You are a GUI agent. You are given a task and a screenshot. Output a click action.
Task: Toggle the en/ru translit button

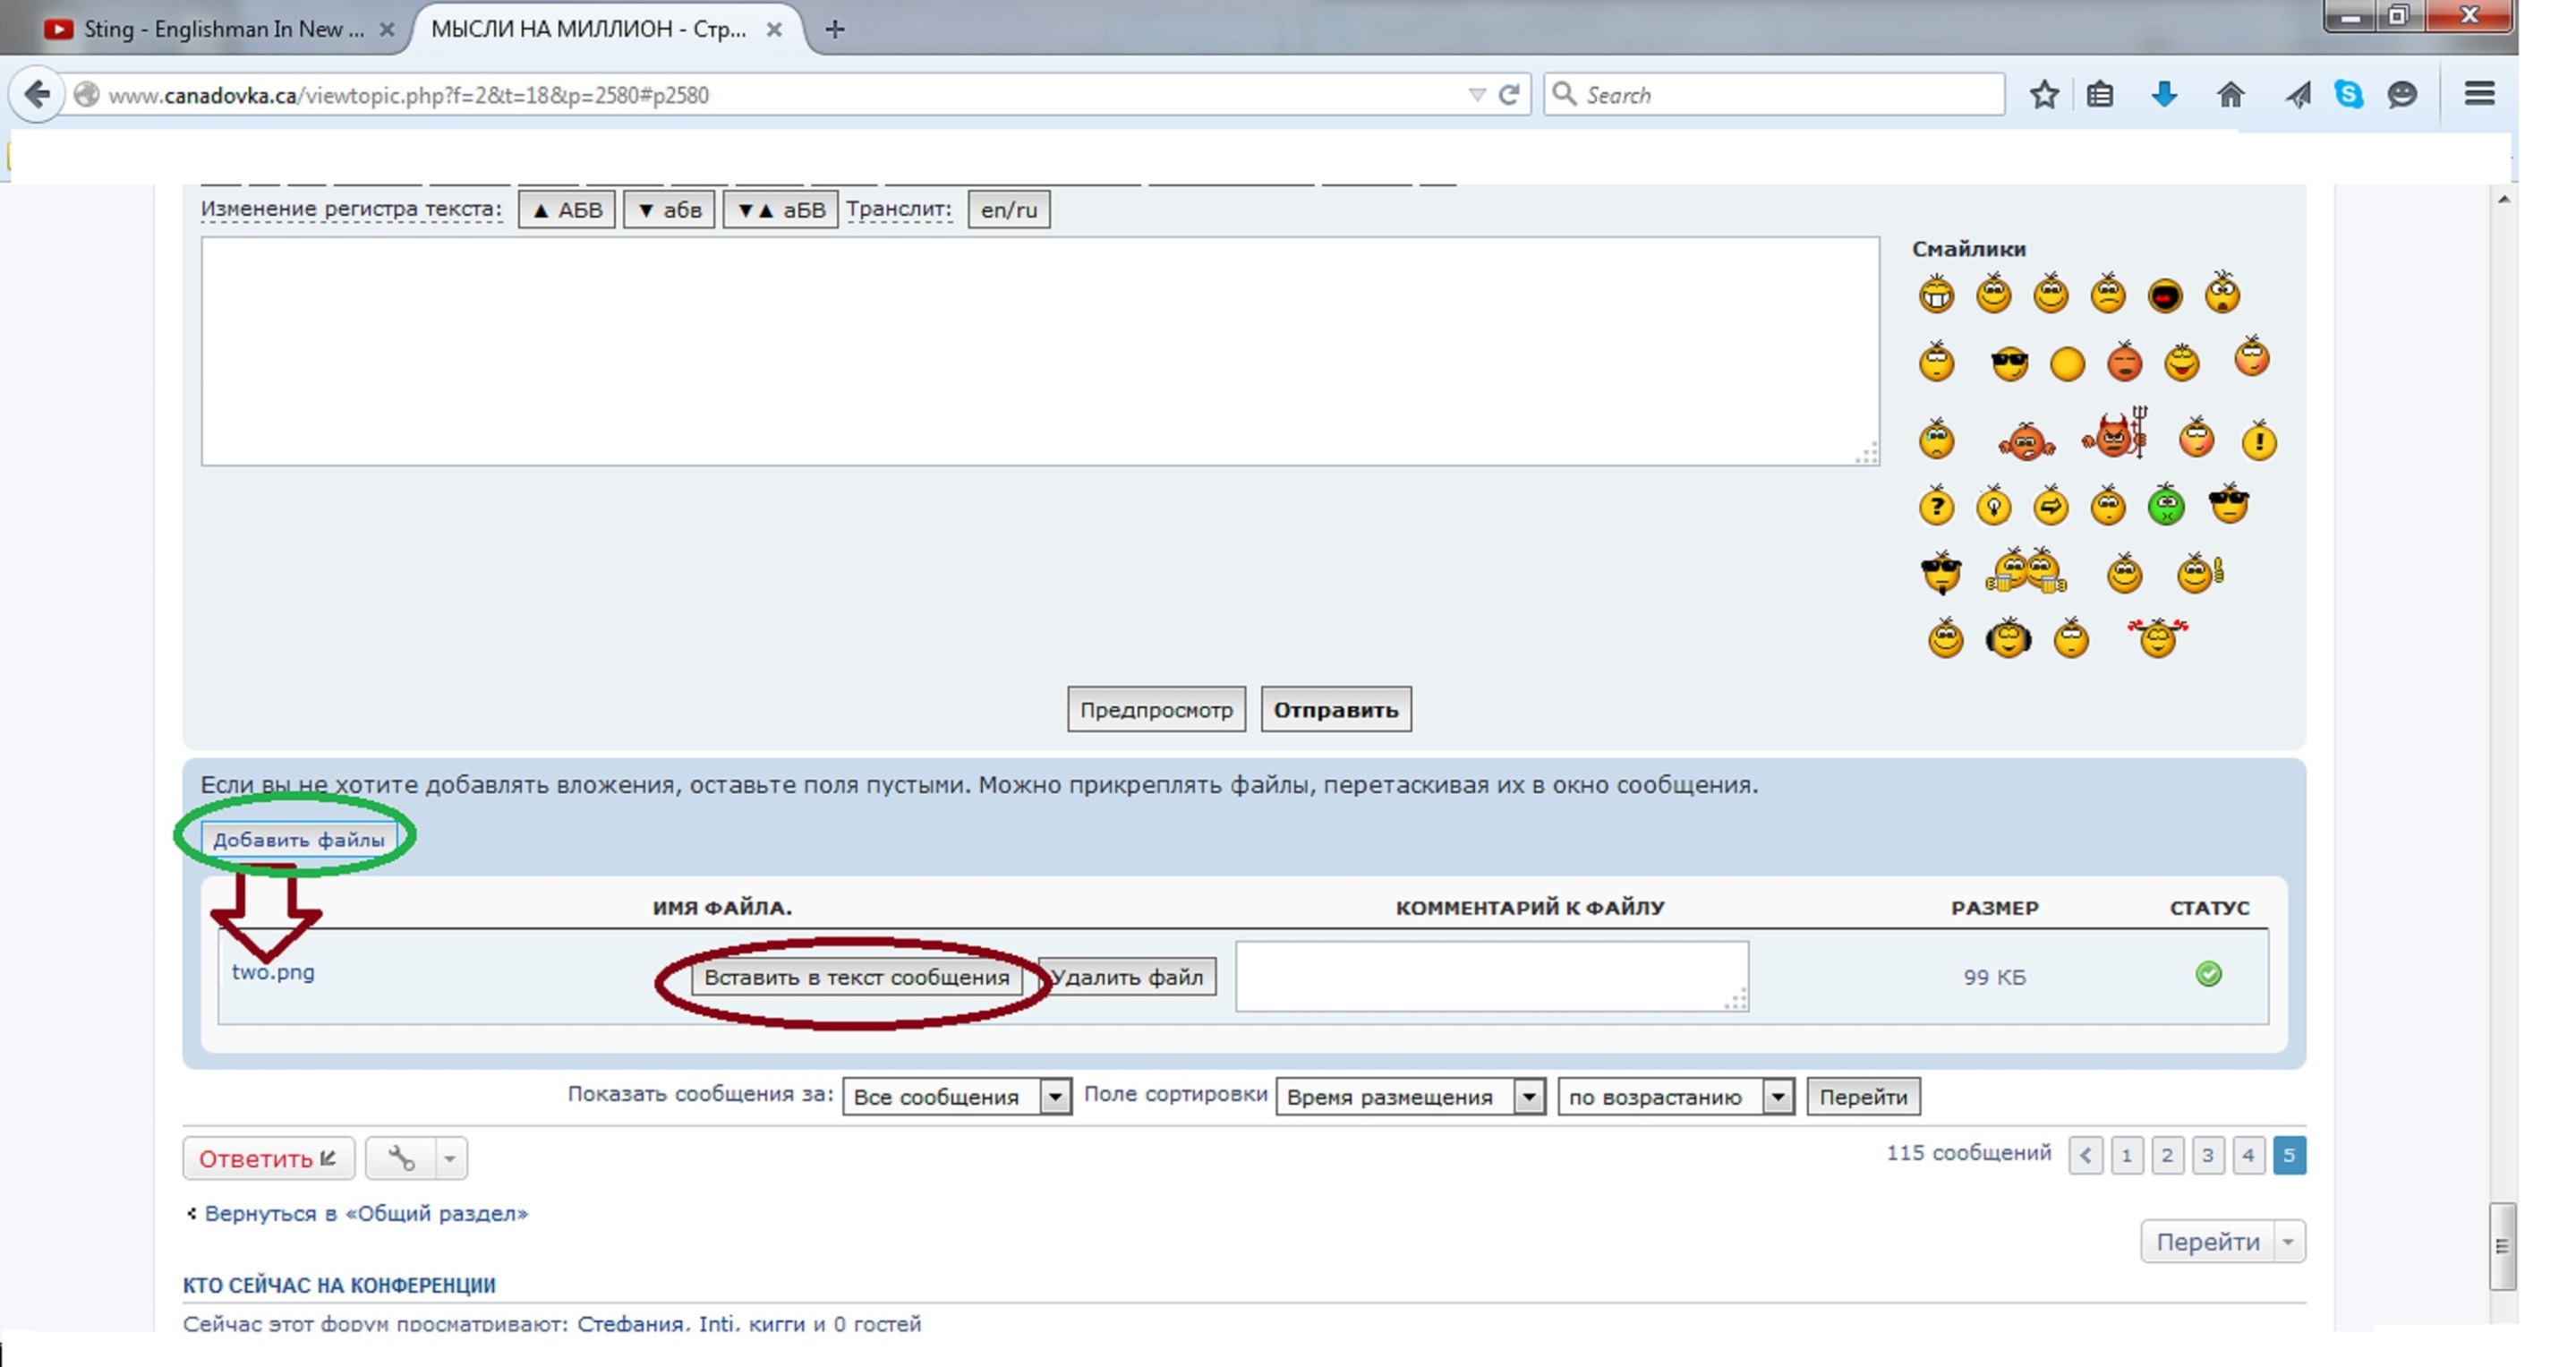tap(1008, 210)
